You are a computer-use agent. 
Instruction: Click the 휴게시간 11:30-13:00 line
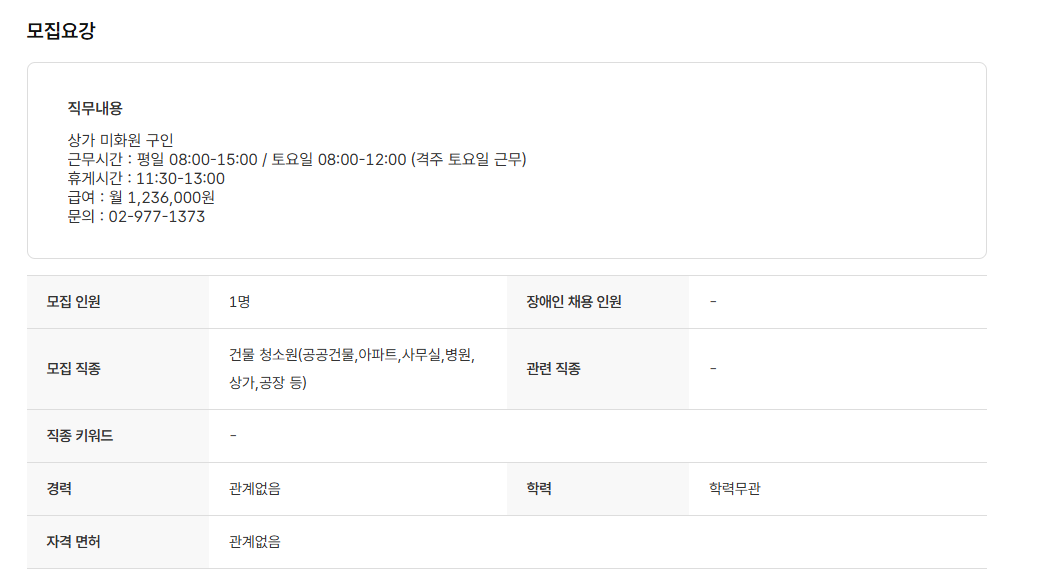(146, 178)
